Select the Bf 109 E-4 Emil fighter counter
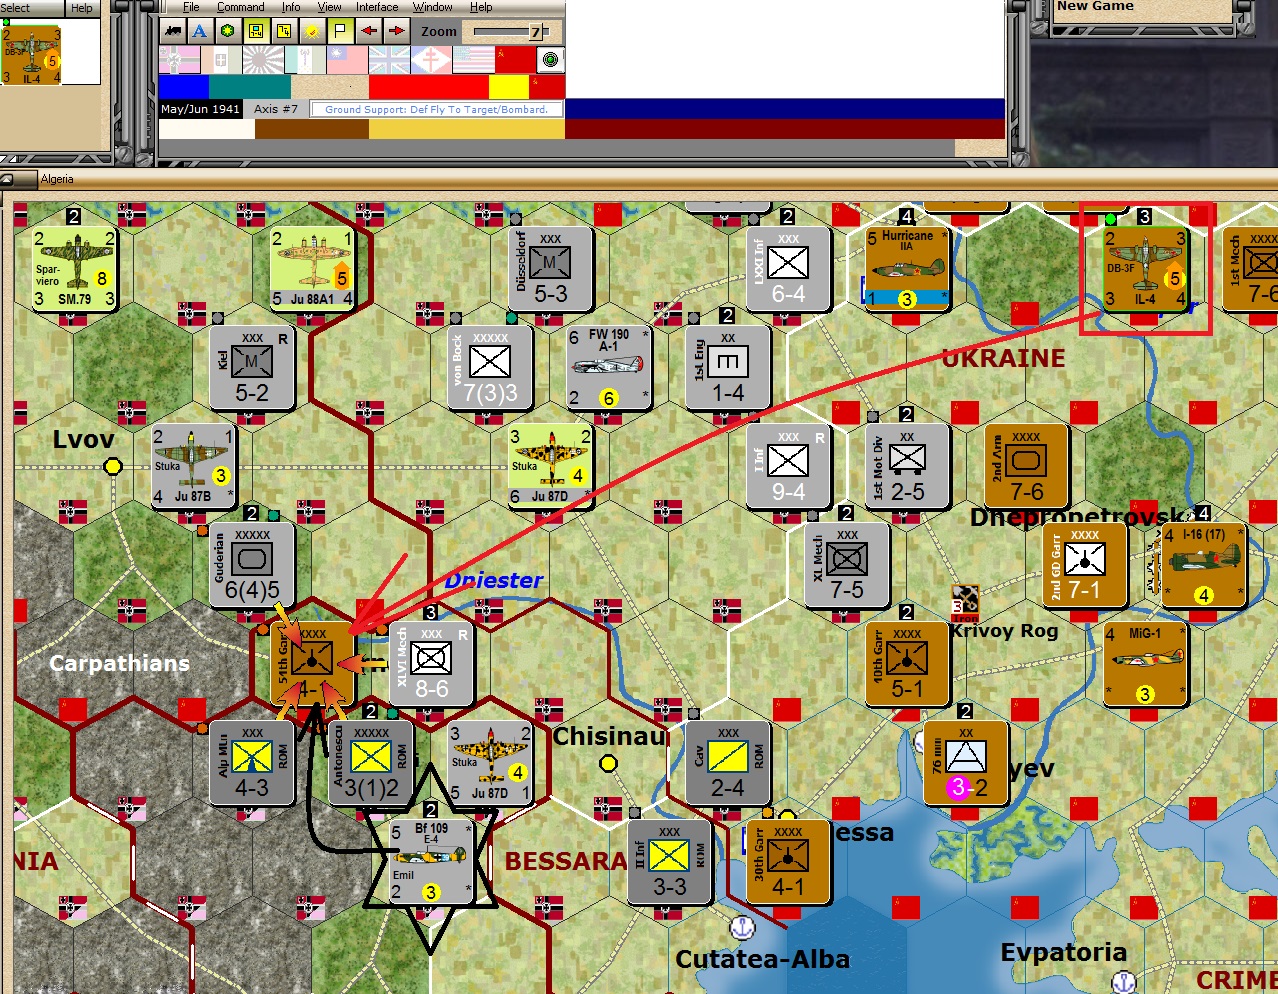Viewport: 1278px width, 994px height. [431, 861]
